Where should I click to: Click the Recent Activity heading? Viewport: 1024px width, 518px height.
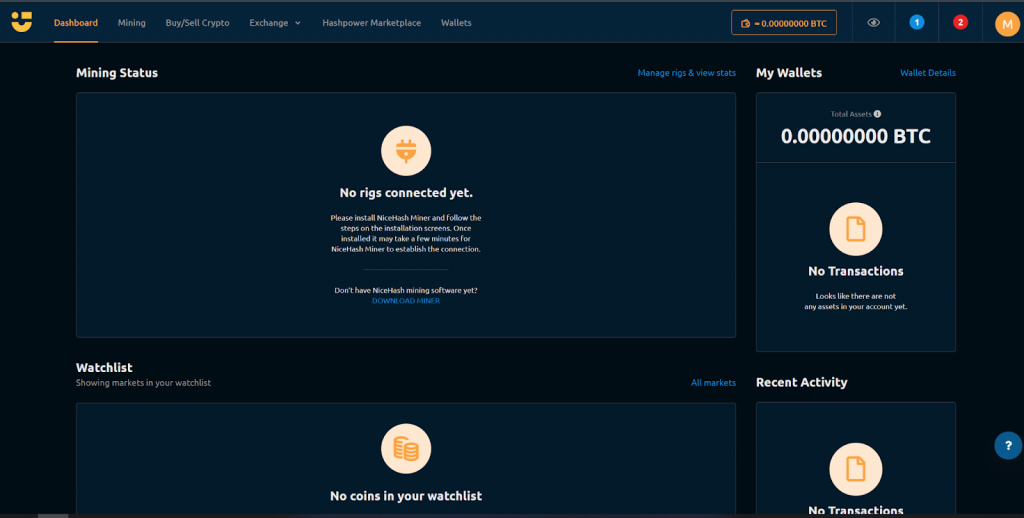pos(801,383)
